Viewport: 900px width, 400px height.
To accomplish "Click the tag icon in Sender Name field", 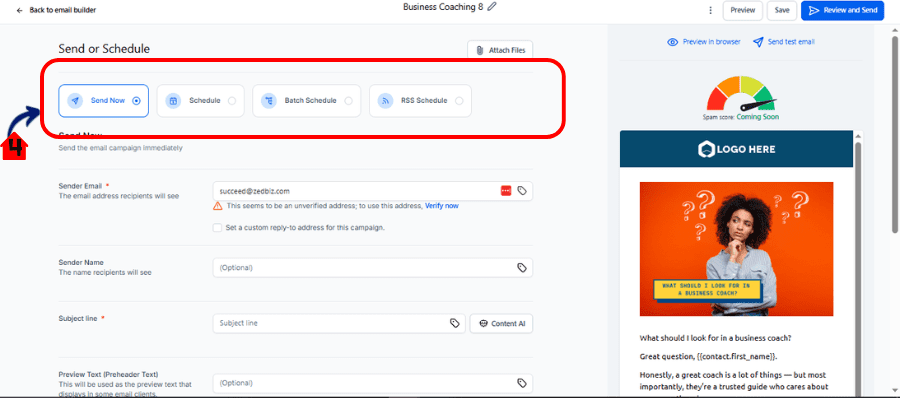I will pos(521,268).
